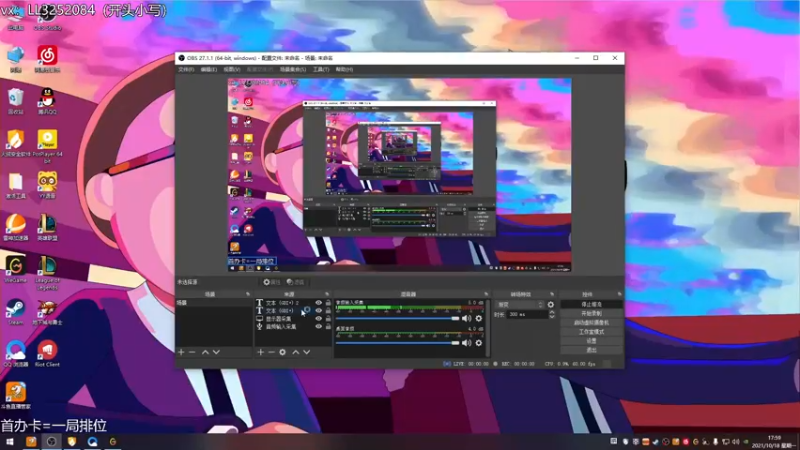Hide the display capture source eye icon

click(318, 318)
